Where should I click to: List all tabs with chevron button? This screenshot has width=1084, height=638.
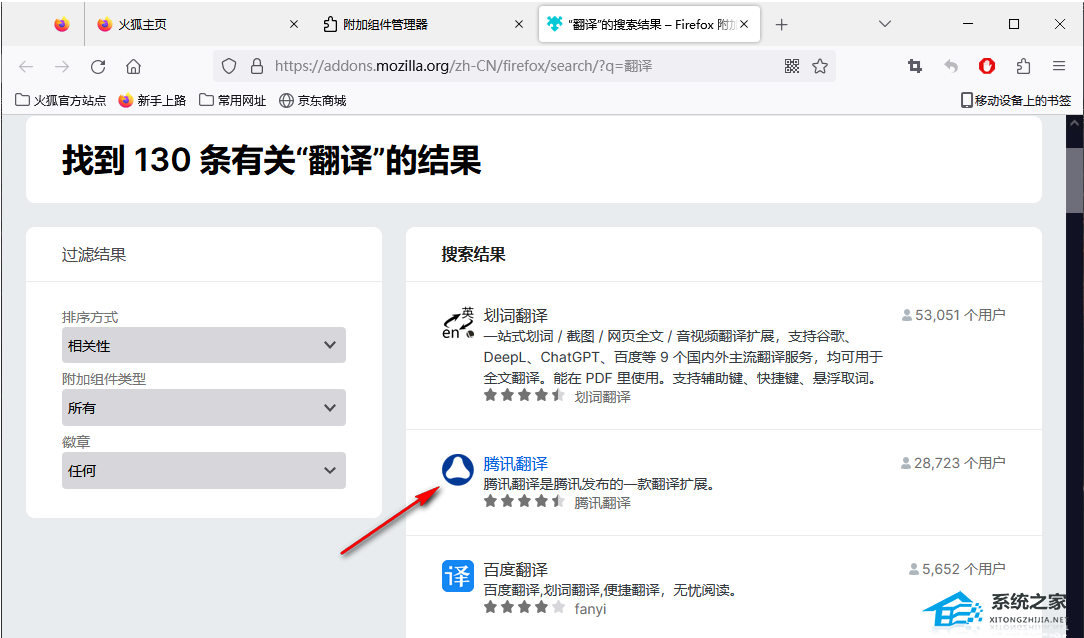(884, 24)
